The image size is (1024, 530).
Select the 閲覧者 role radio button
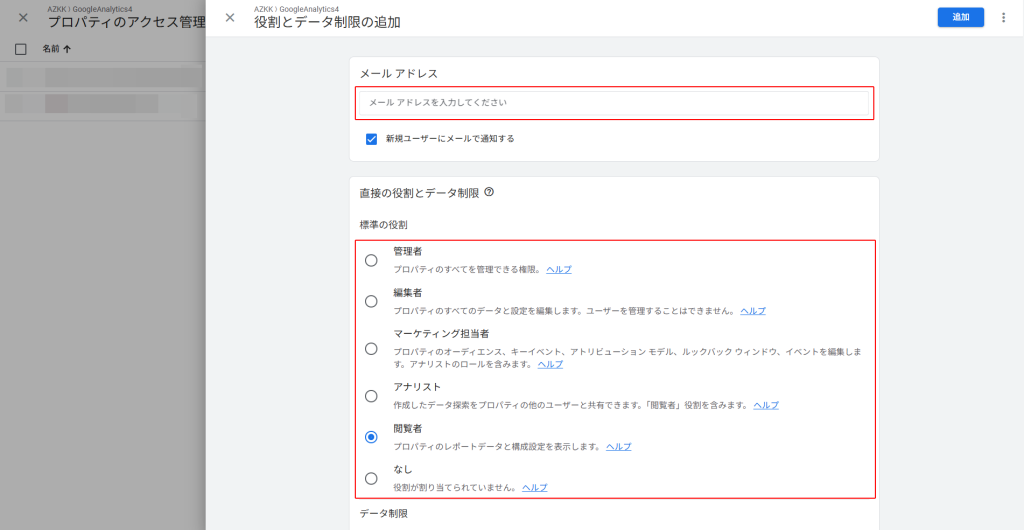[371, 437]
